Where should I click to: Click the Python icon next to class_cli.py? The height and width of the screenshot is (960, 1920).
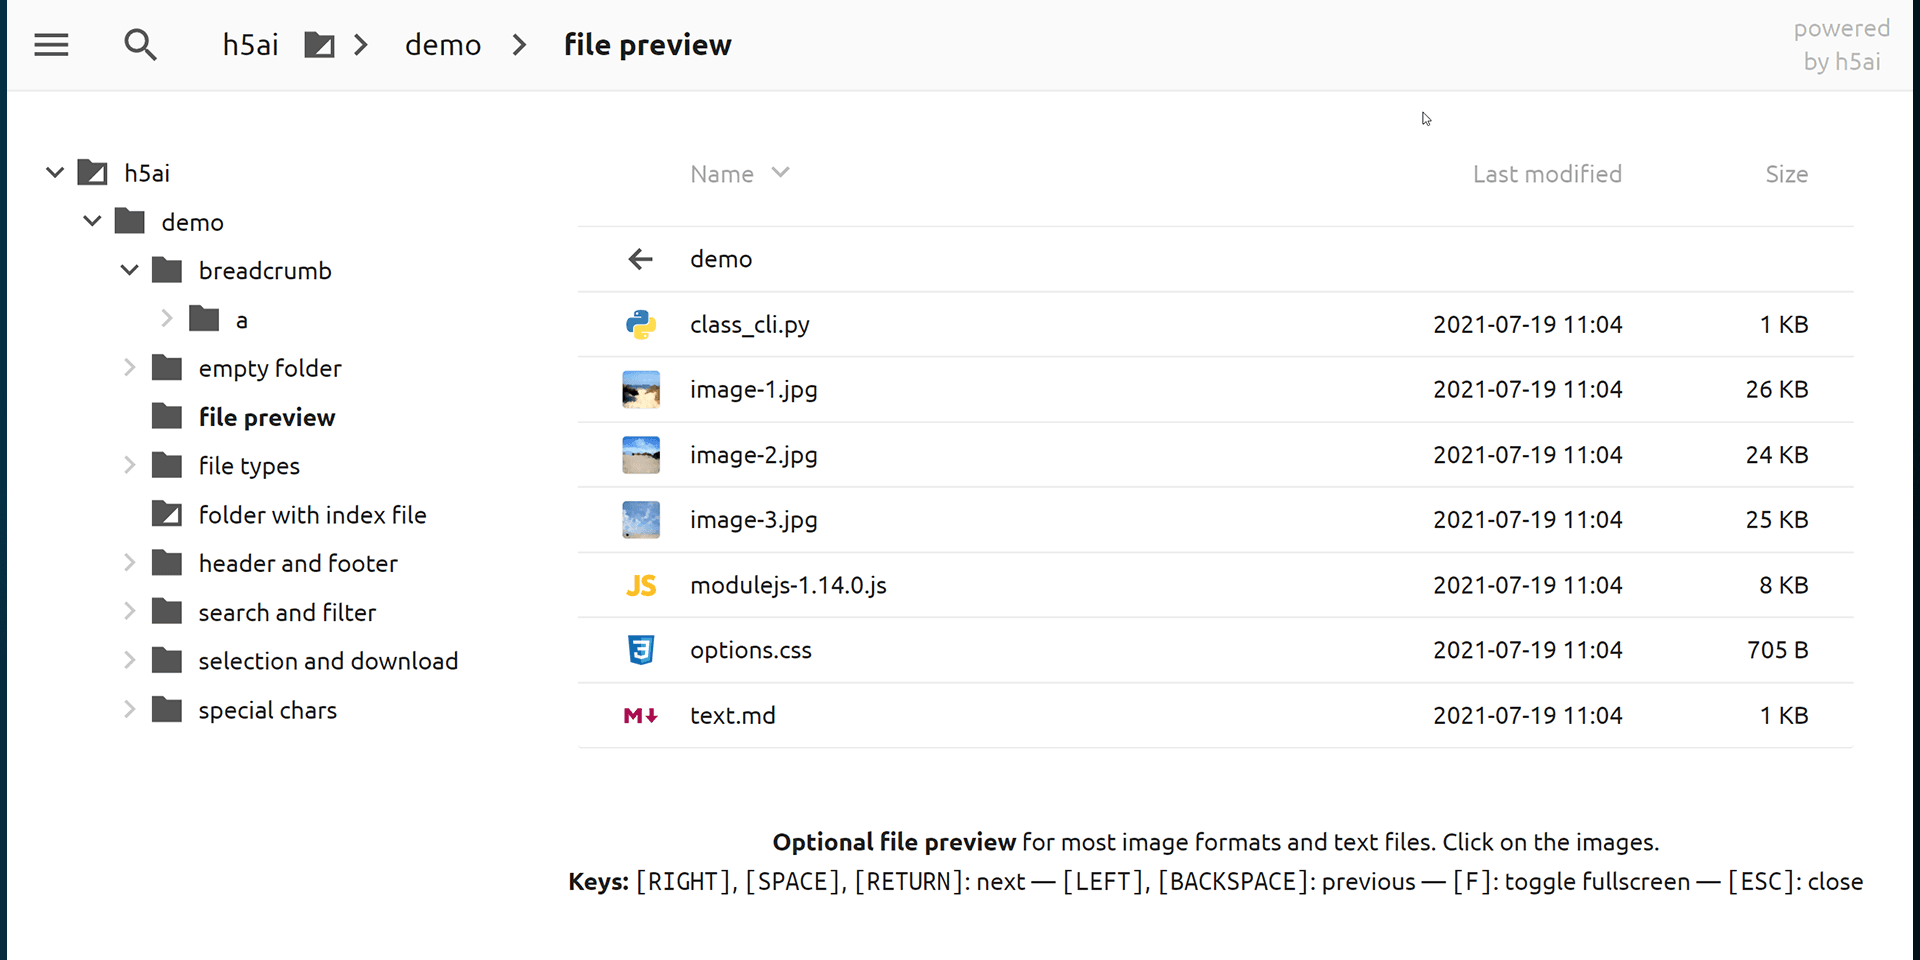tap(641, 324)
